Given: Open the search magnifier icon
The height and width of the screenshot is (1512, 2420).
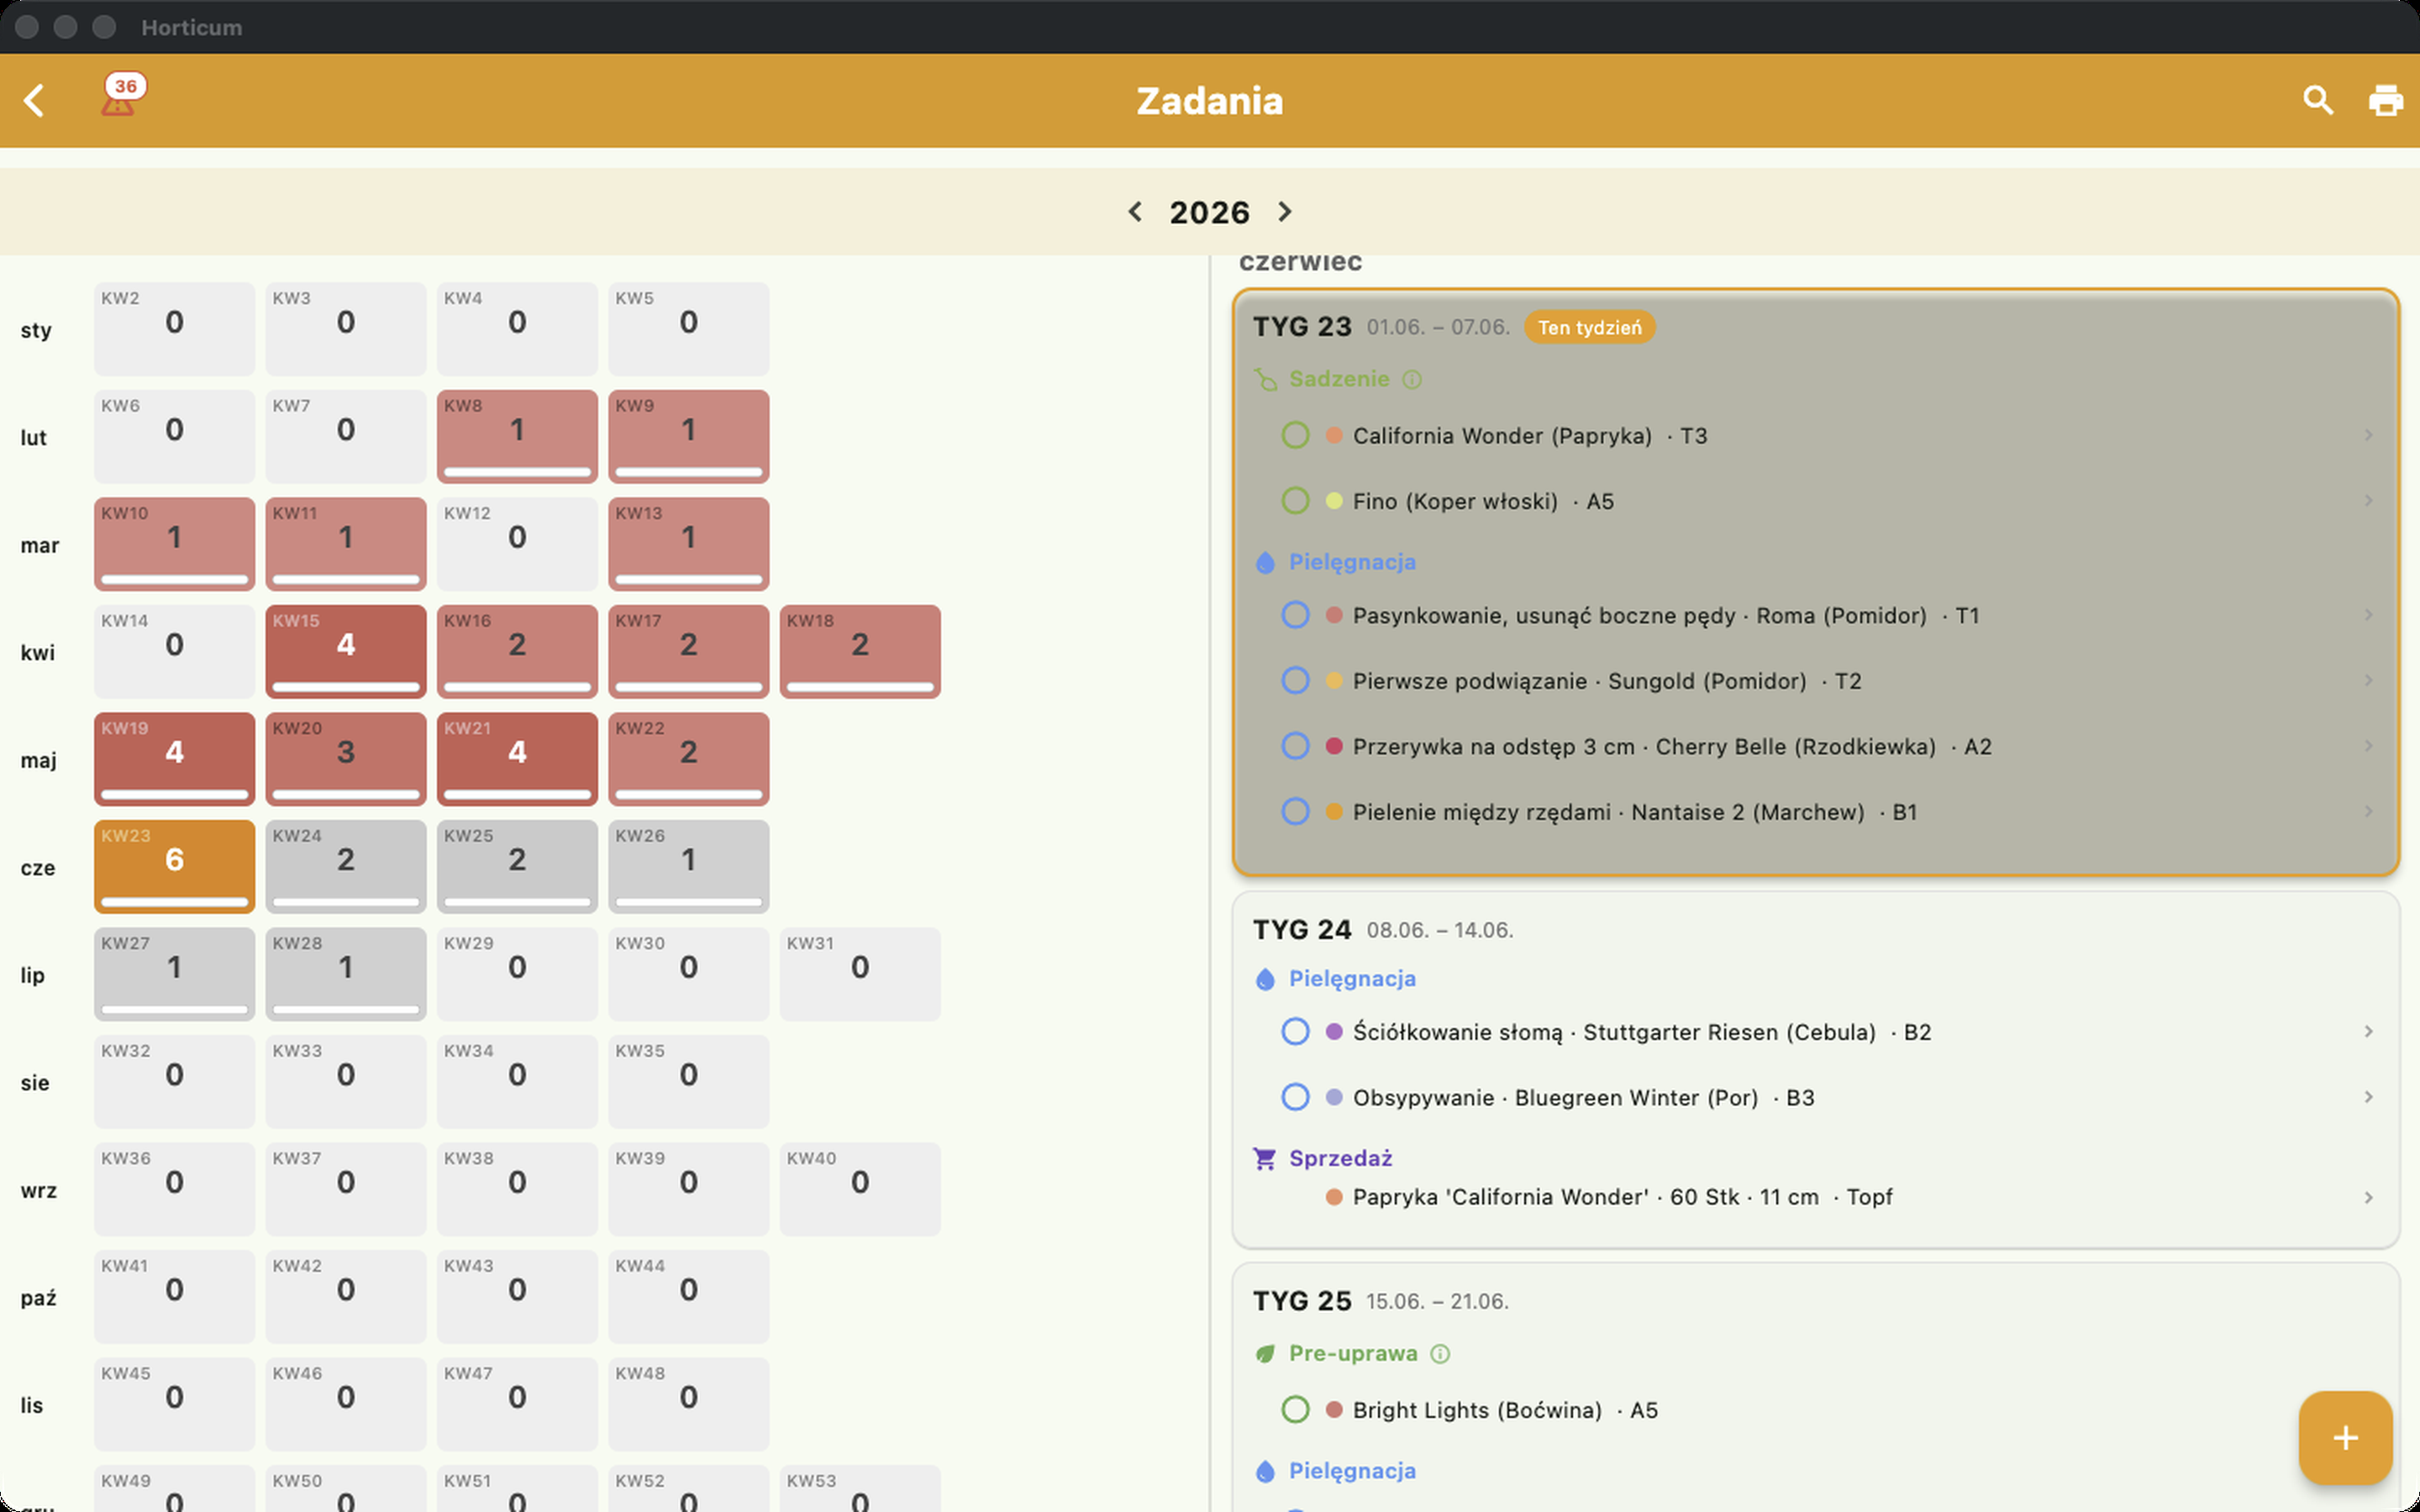Looking at the screenshot, I should click(x=2318, y=100).
